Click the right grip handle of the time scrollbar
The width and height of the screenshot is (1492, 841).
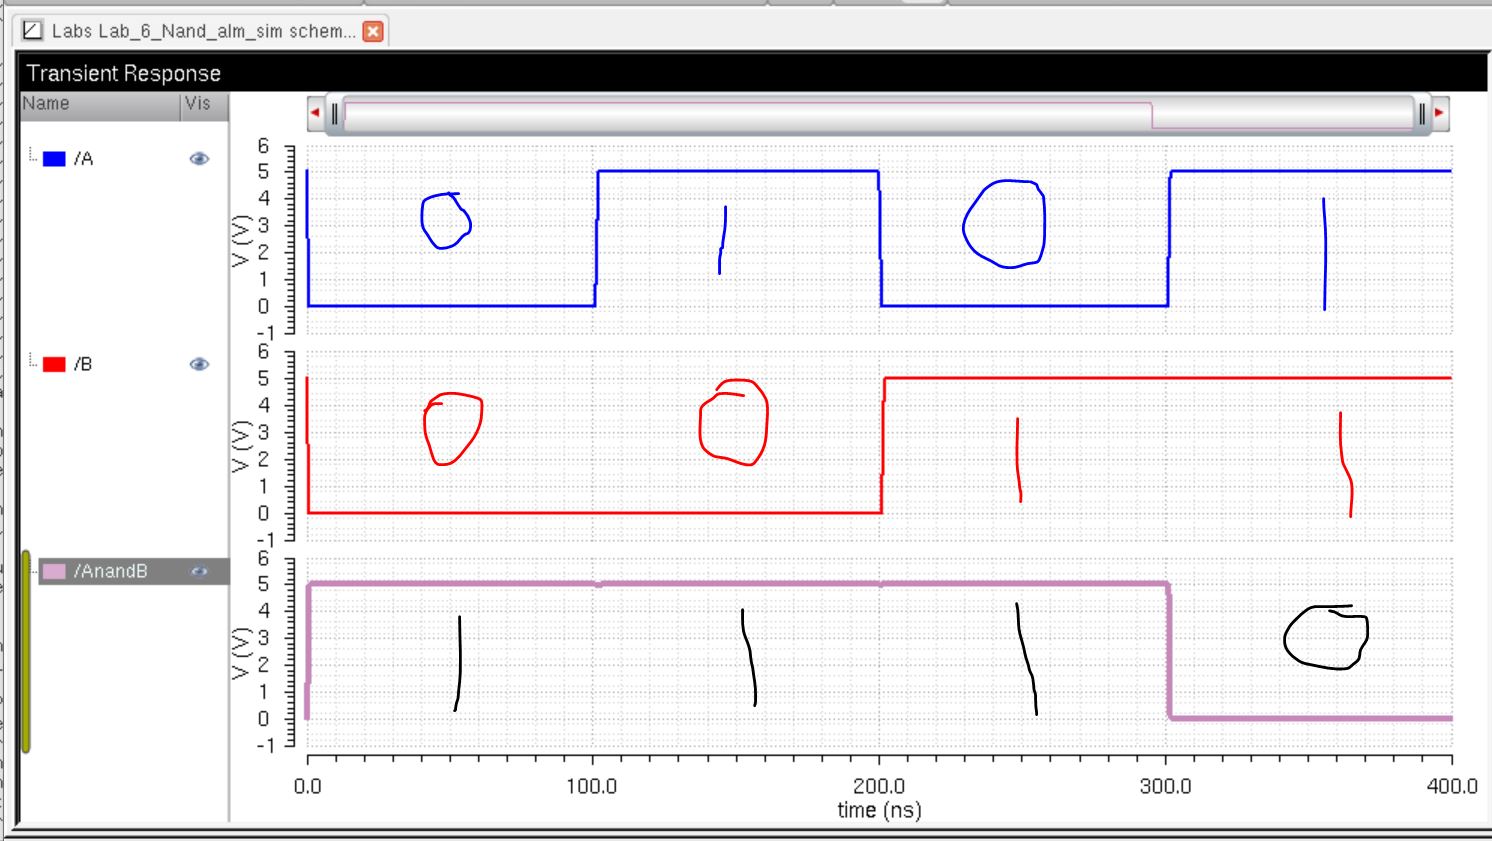[1421, 114]
